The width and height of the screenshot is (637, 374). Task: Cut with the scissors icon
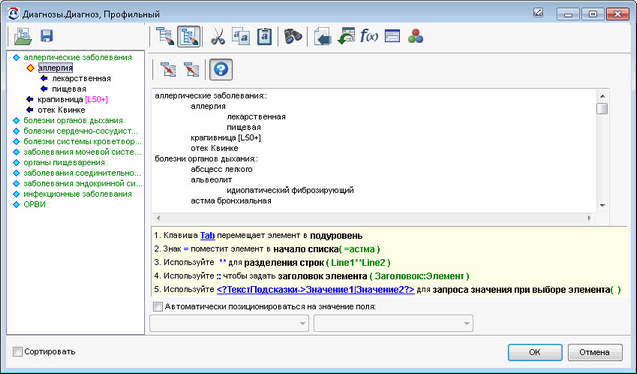[218, 37]
